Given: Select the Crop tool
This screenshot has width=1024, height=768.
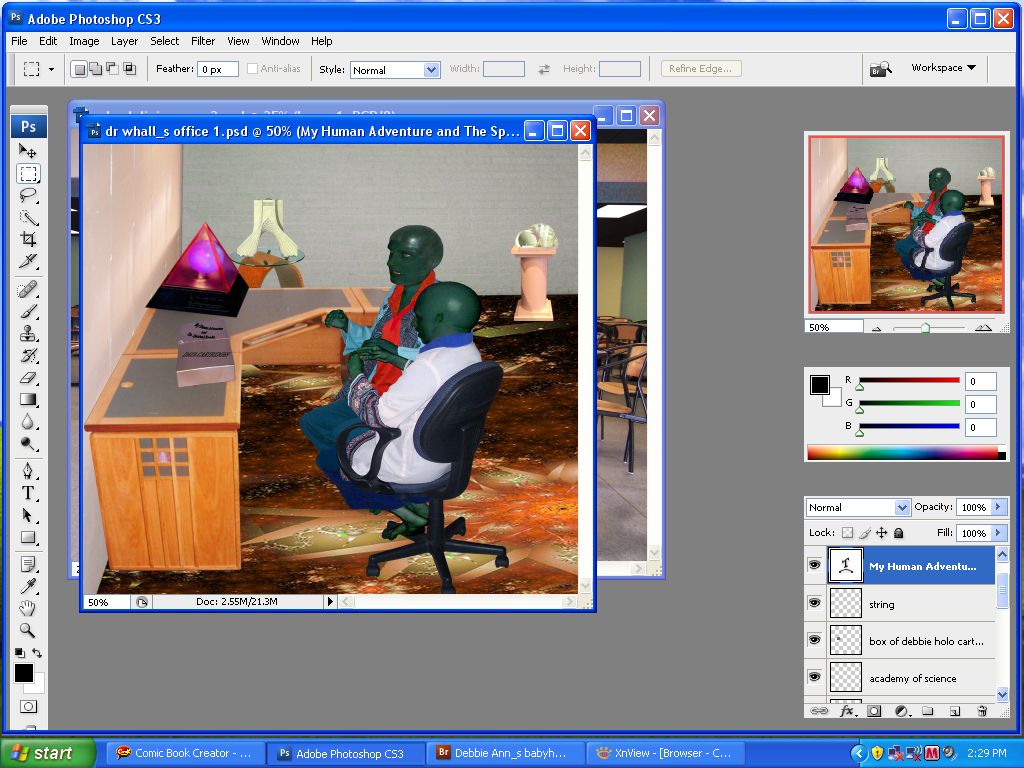Looking at the screenshot, I should tap(28, 240).
